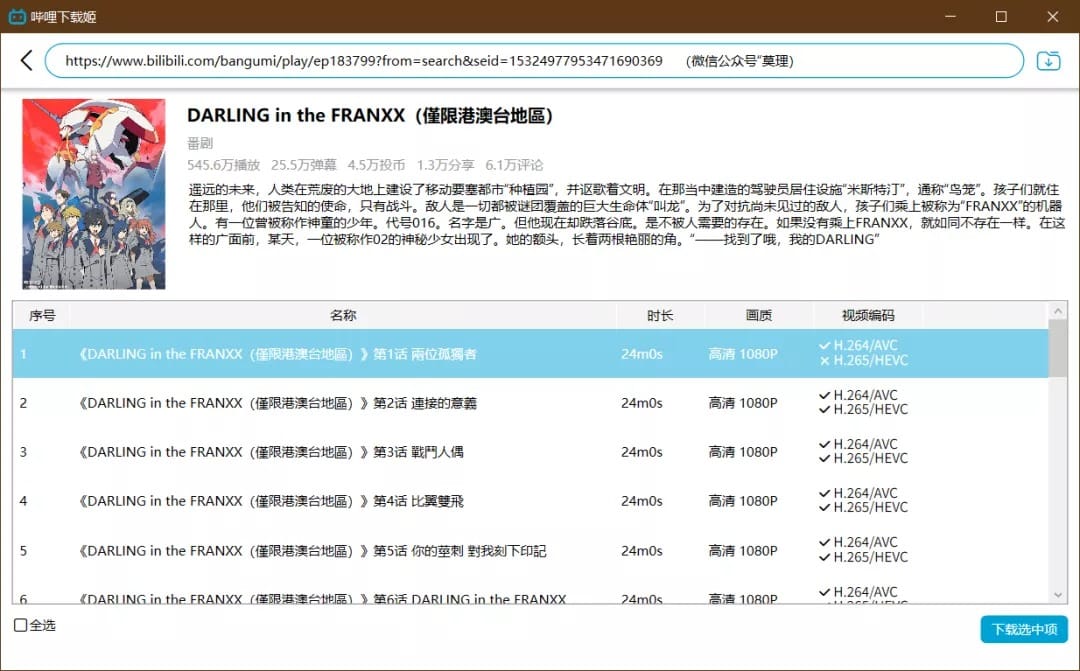Open quality dropdown 高清 1080P for episode 5

tap(743, 551)
